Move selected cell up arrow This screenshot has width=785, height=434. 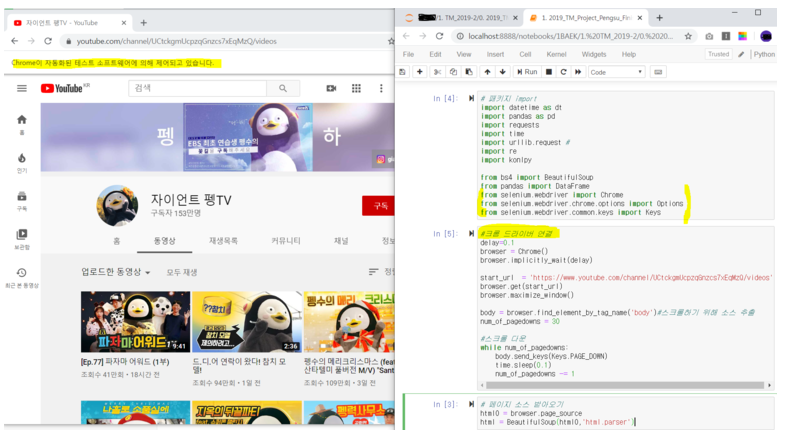tap(487, 72)
